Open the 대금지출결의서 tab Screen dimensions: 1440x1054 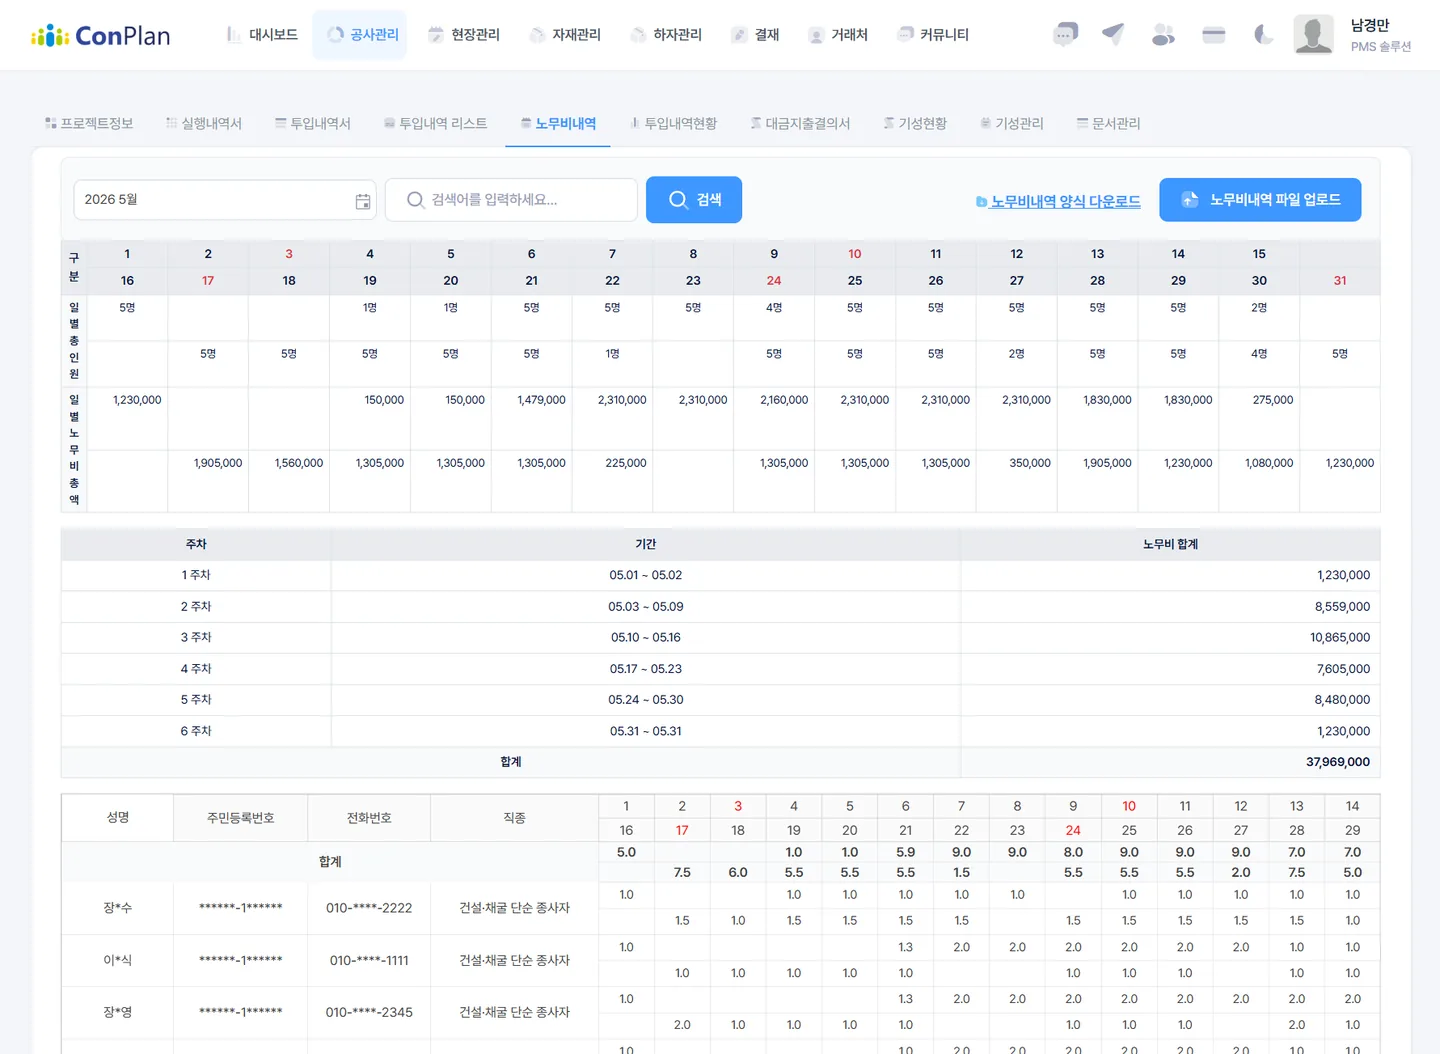pos(800,124)
